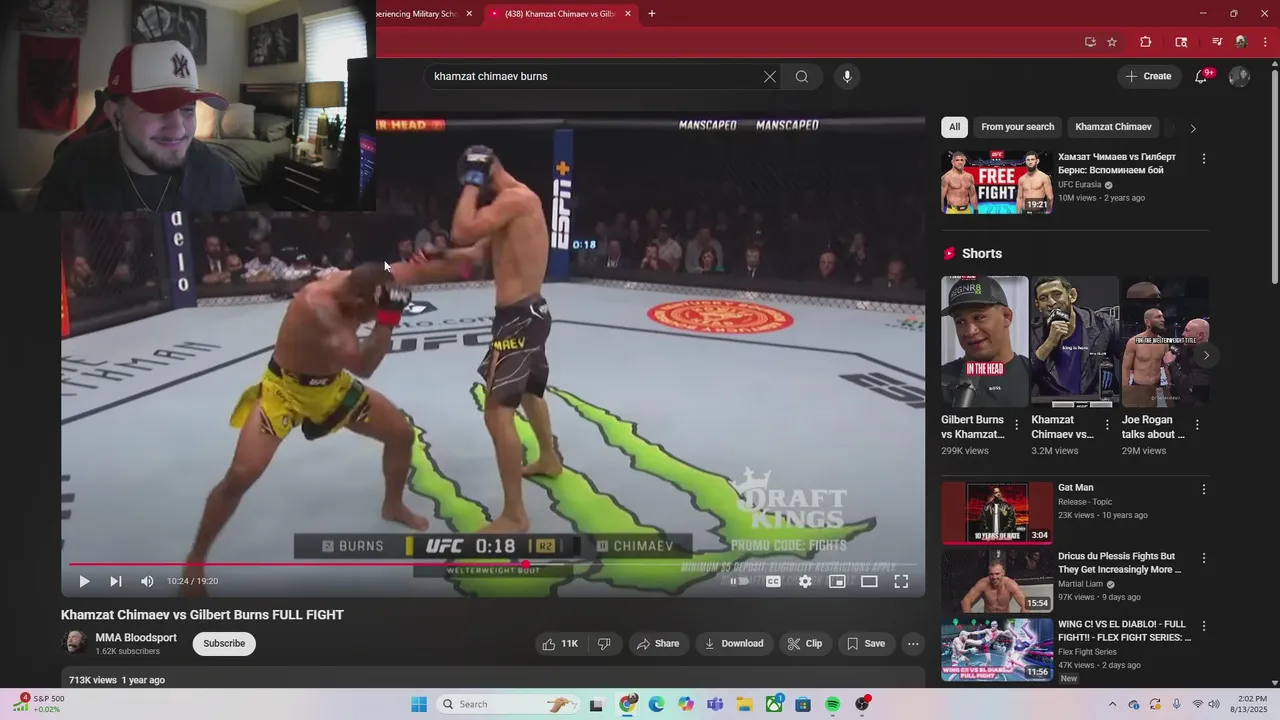Open the video settings gear

click(805, 581)
